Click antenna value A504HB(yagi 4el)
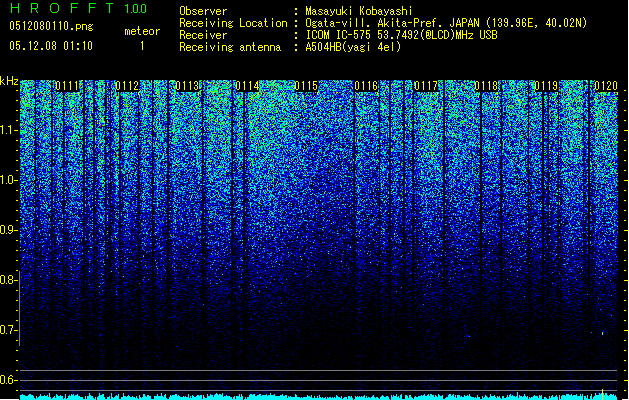Screen dimensions: 629x400 click(353, 47)
